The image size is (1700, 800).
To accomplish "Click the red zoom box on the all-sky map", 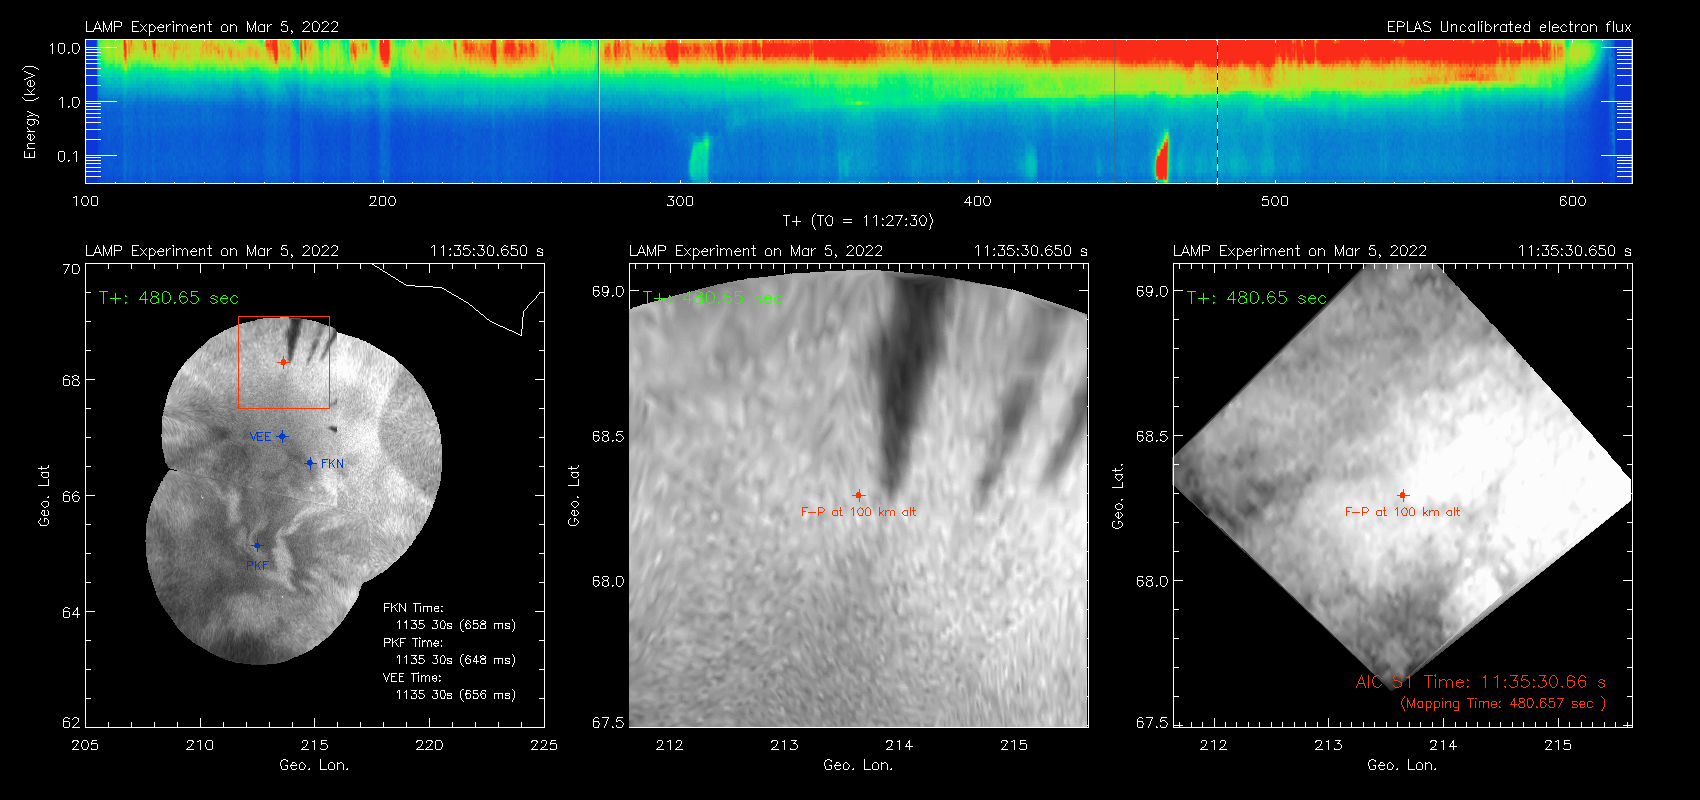I will (284, 362).
